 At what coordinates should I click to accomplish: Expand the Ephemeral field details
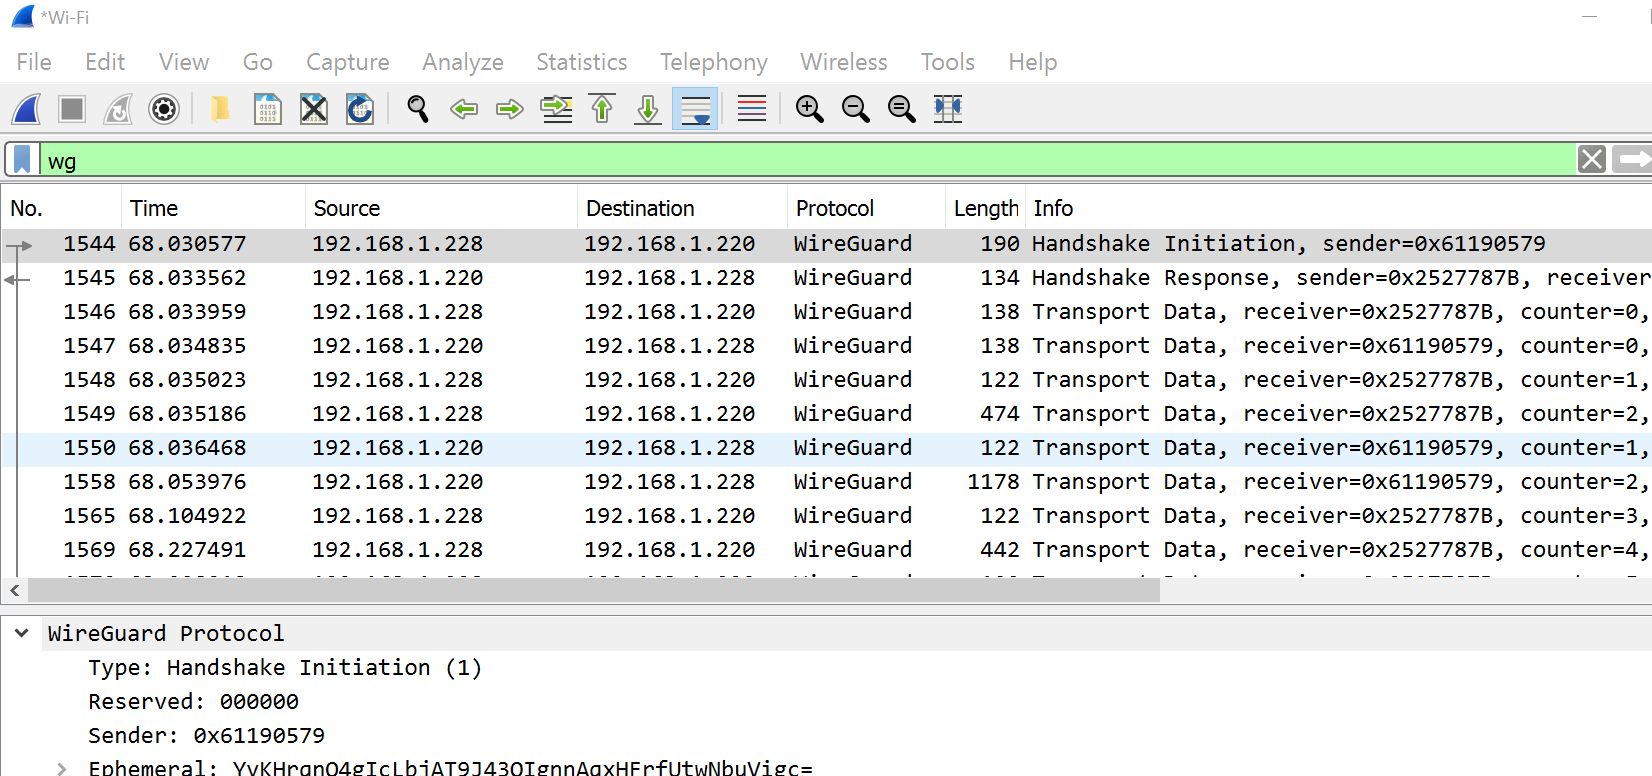click(x=62, y=768)
